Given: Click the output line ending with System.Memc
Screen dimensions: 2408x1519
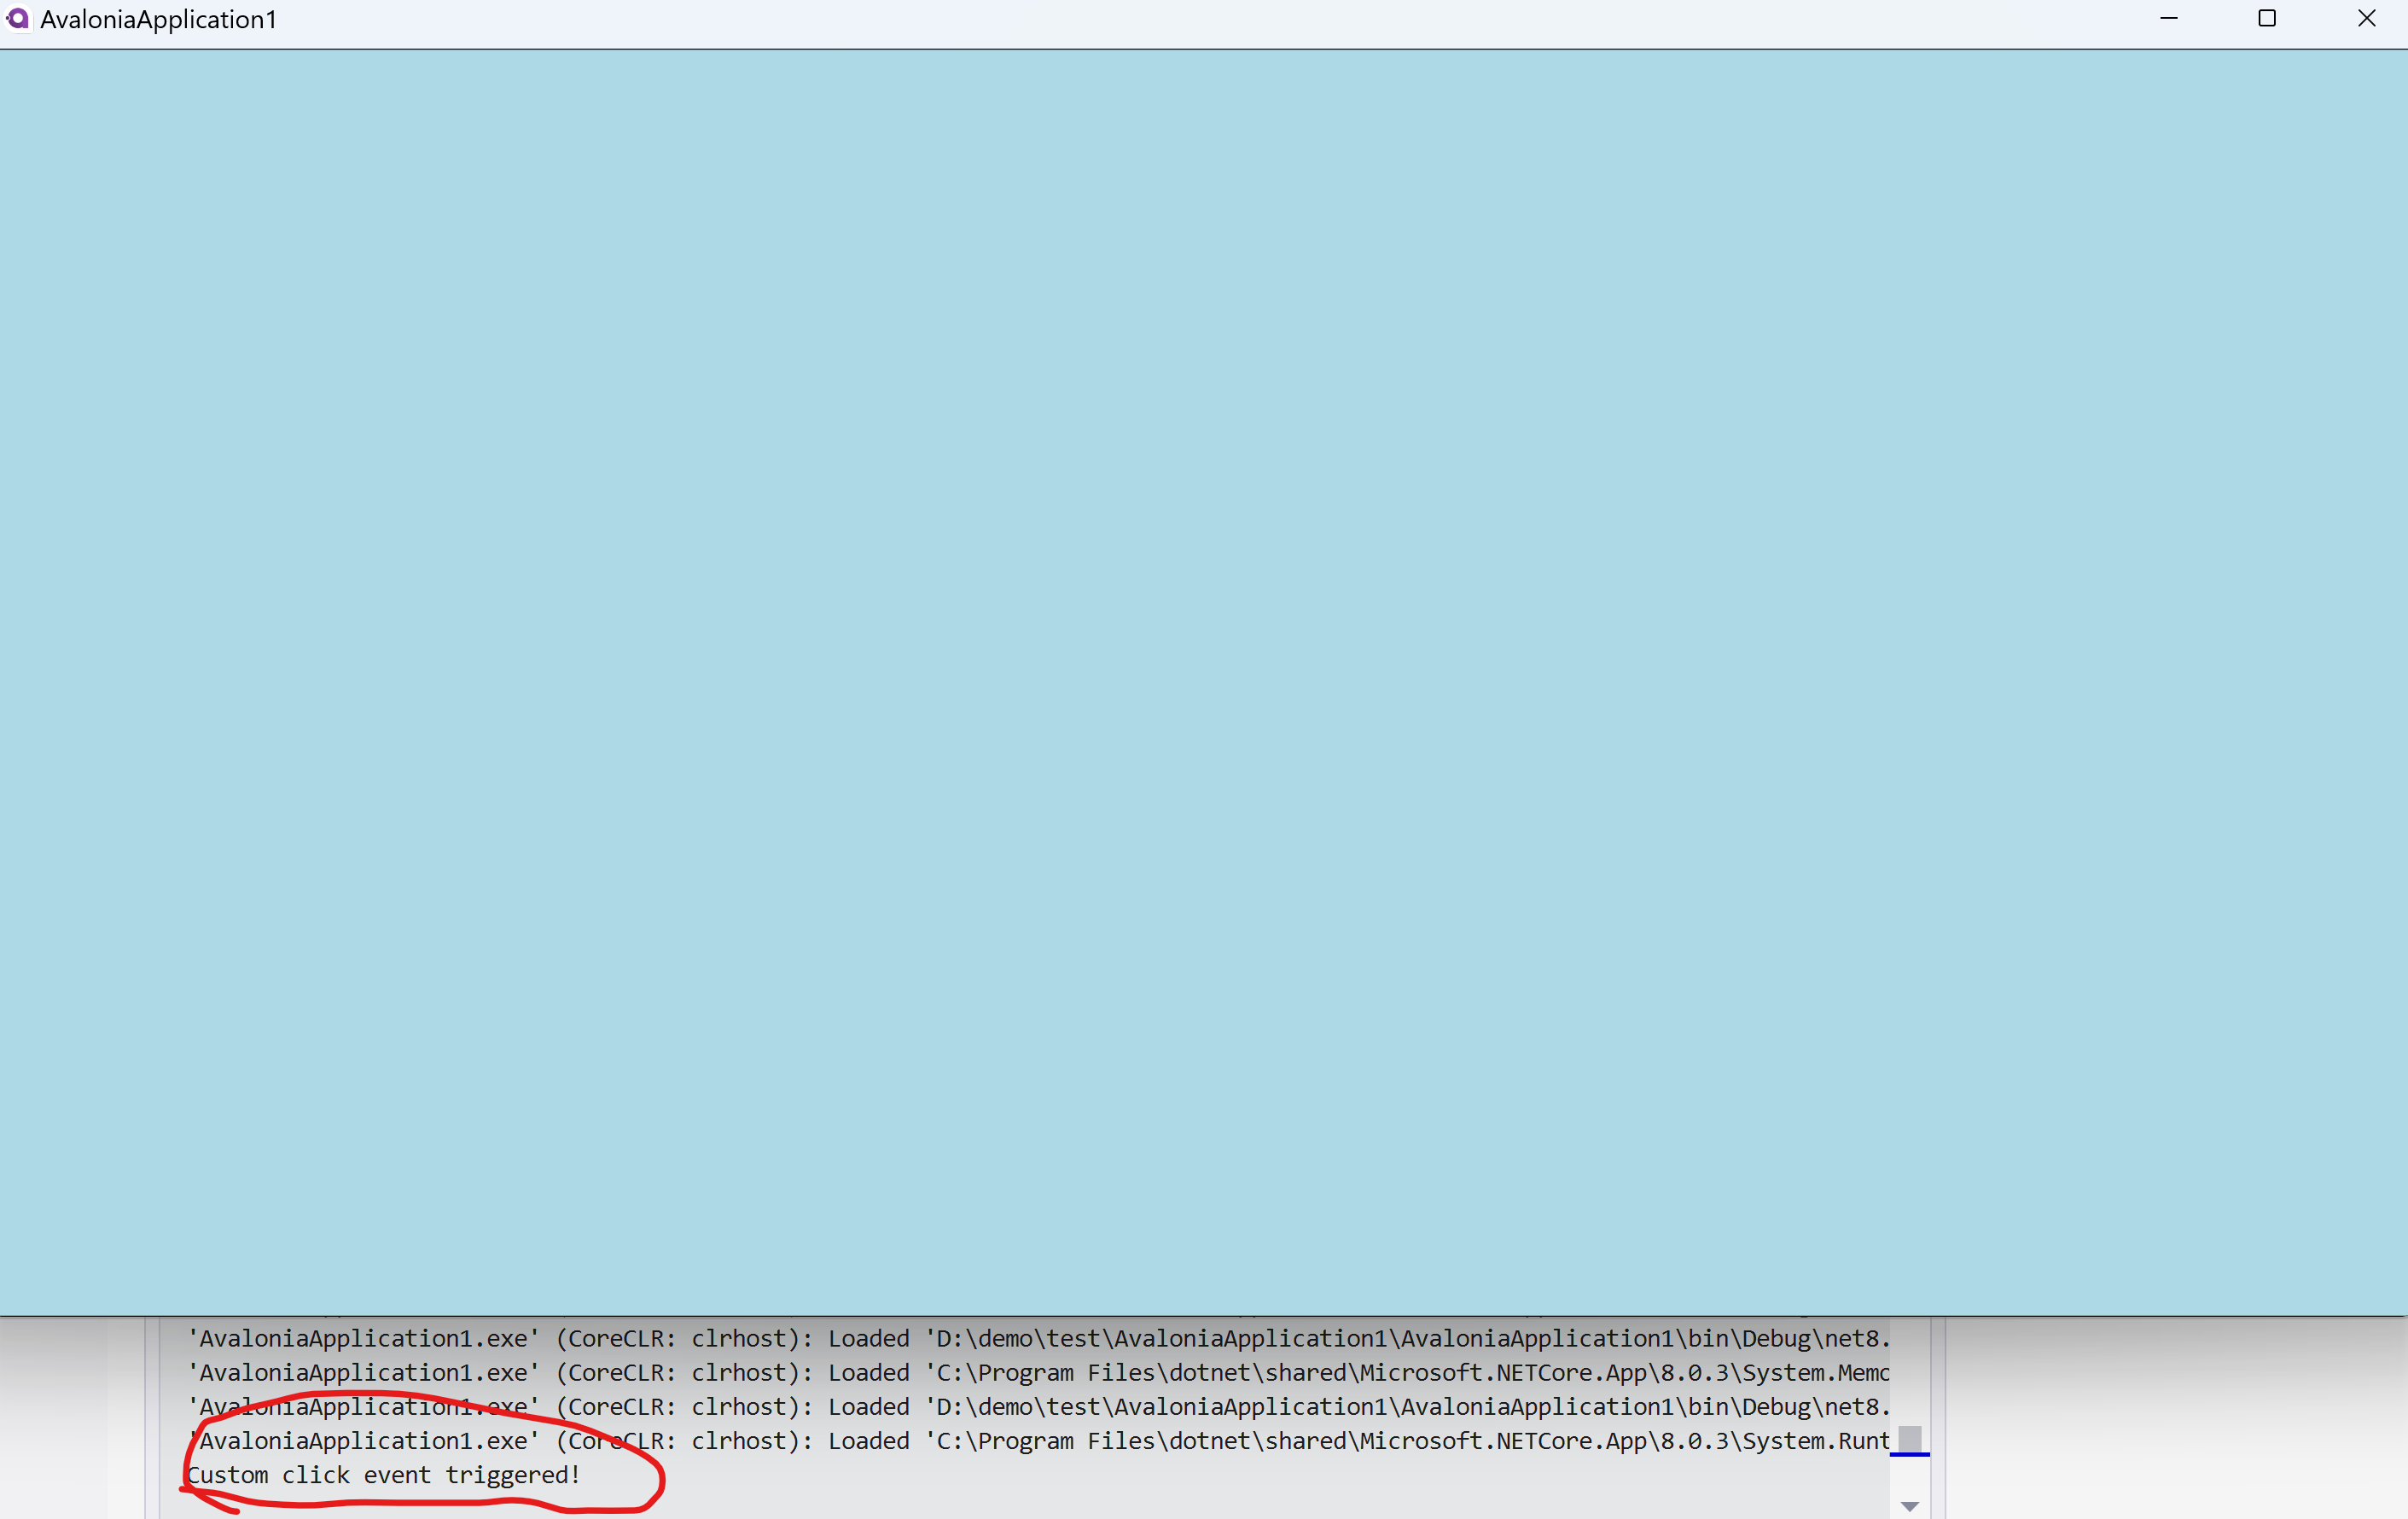Looking at the screenshot, I should click(1039, 1372).
